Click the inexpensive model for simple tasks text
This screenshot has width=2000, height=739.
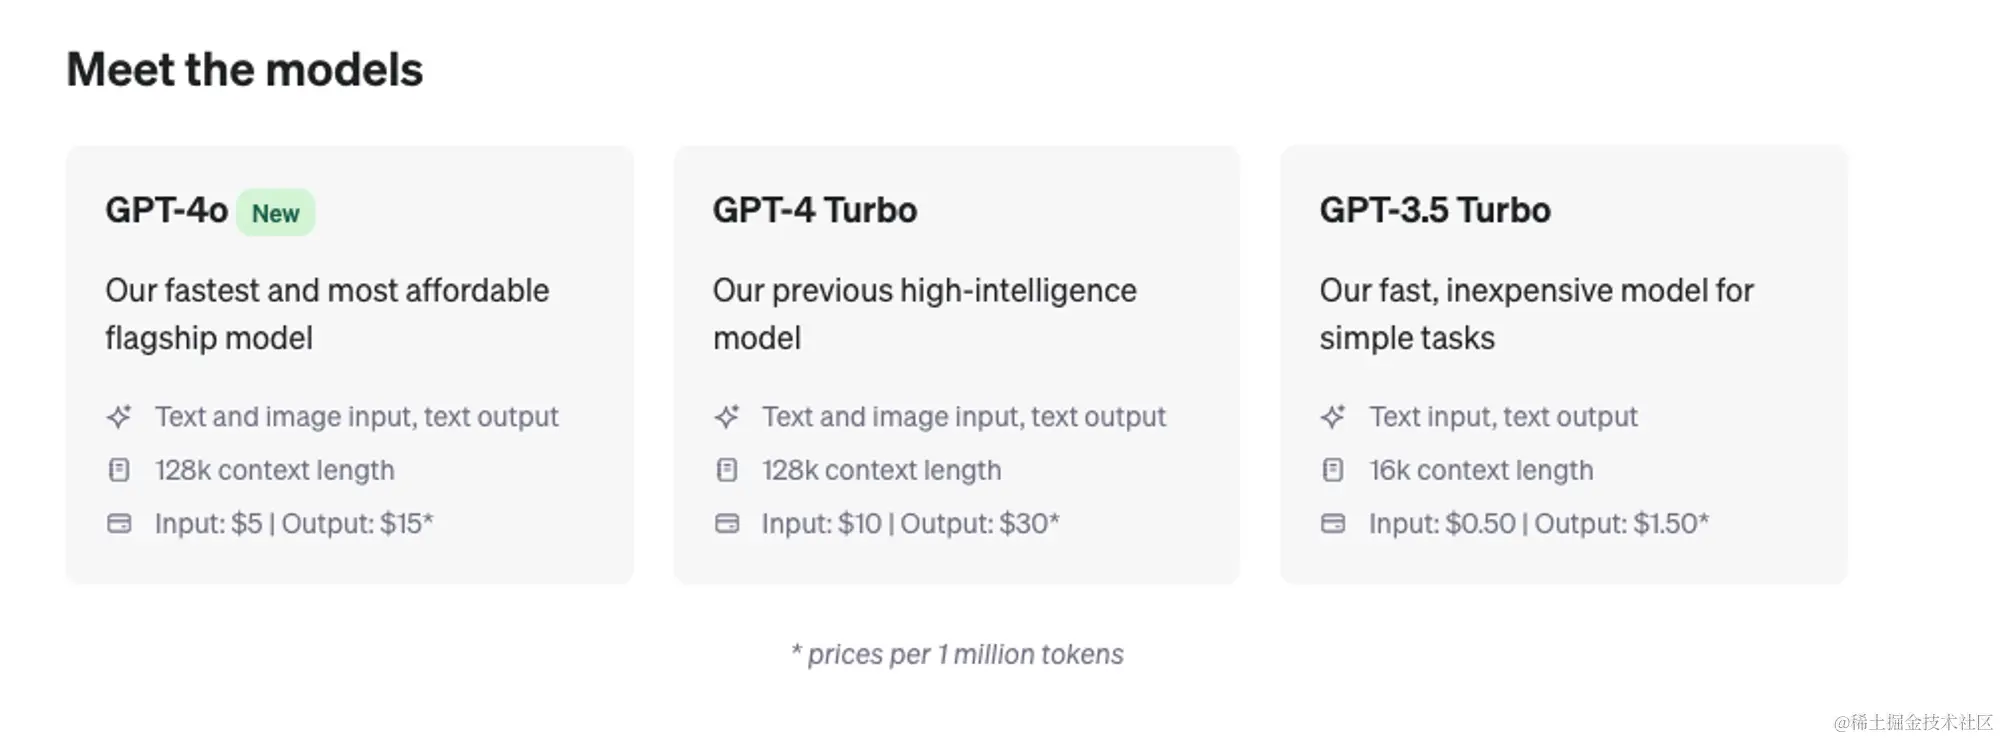1536,314
